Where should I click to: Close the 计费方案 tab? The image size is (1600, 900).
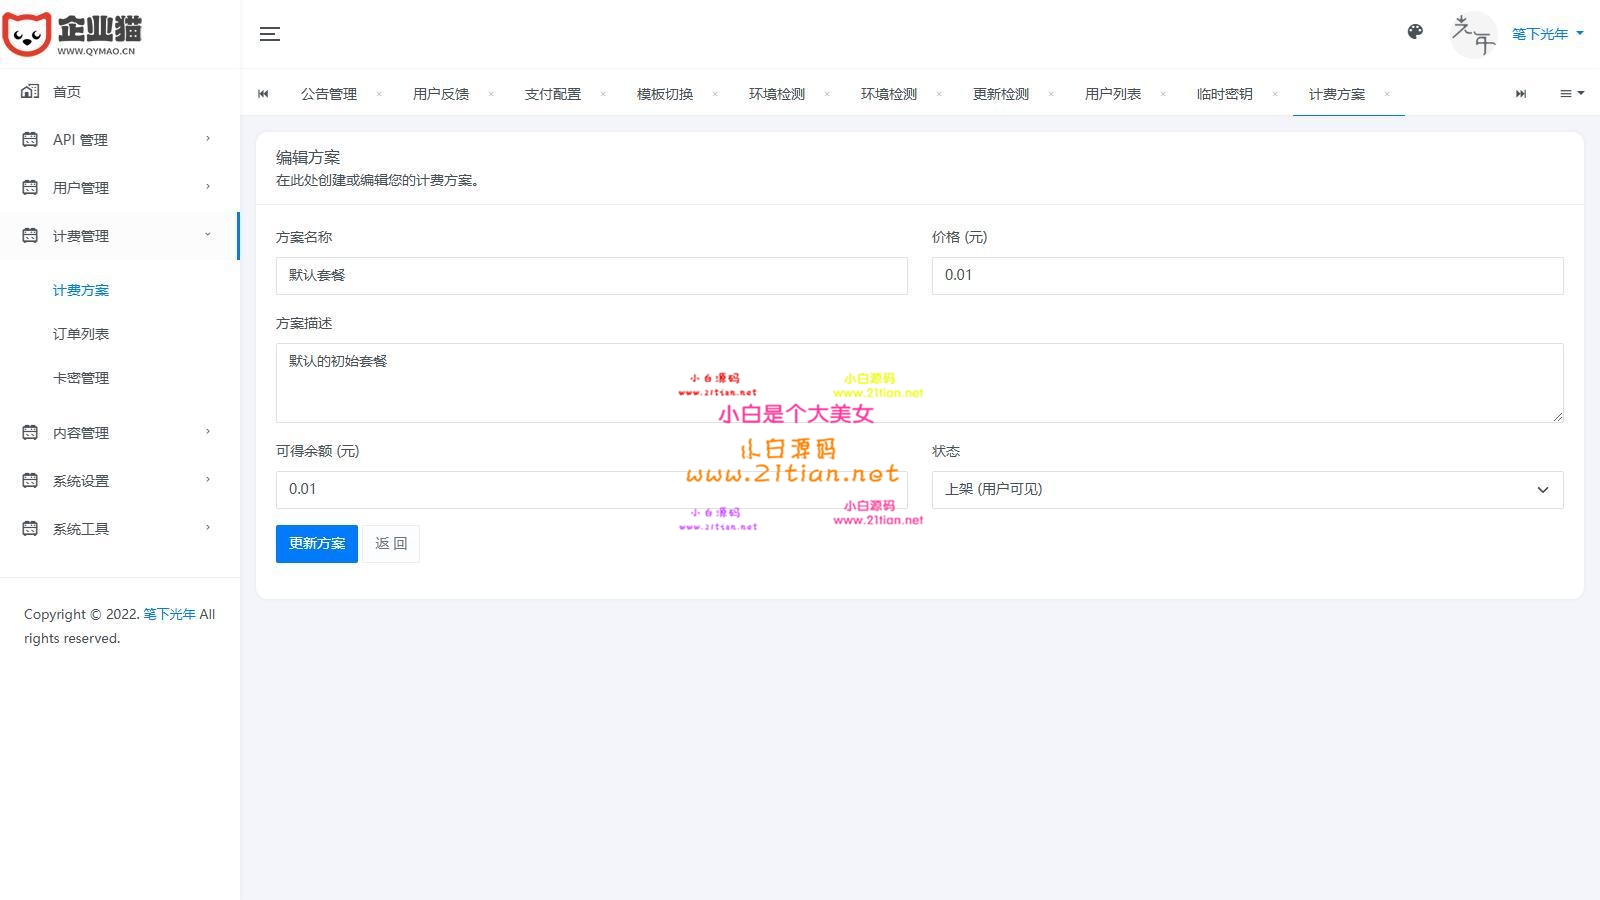tap(1387, 94)
